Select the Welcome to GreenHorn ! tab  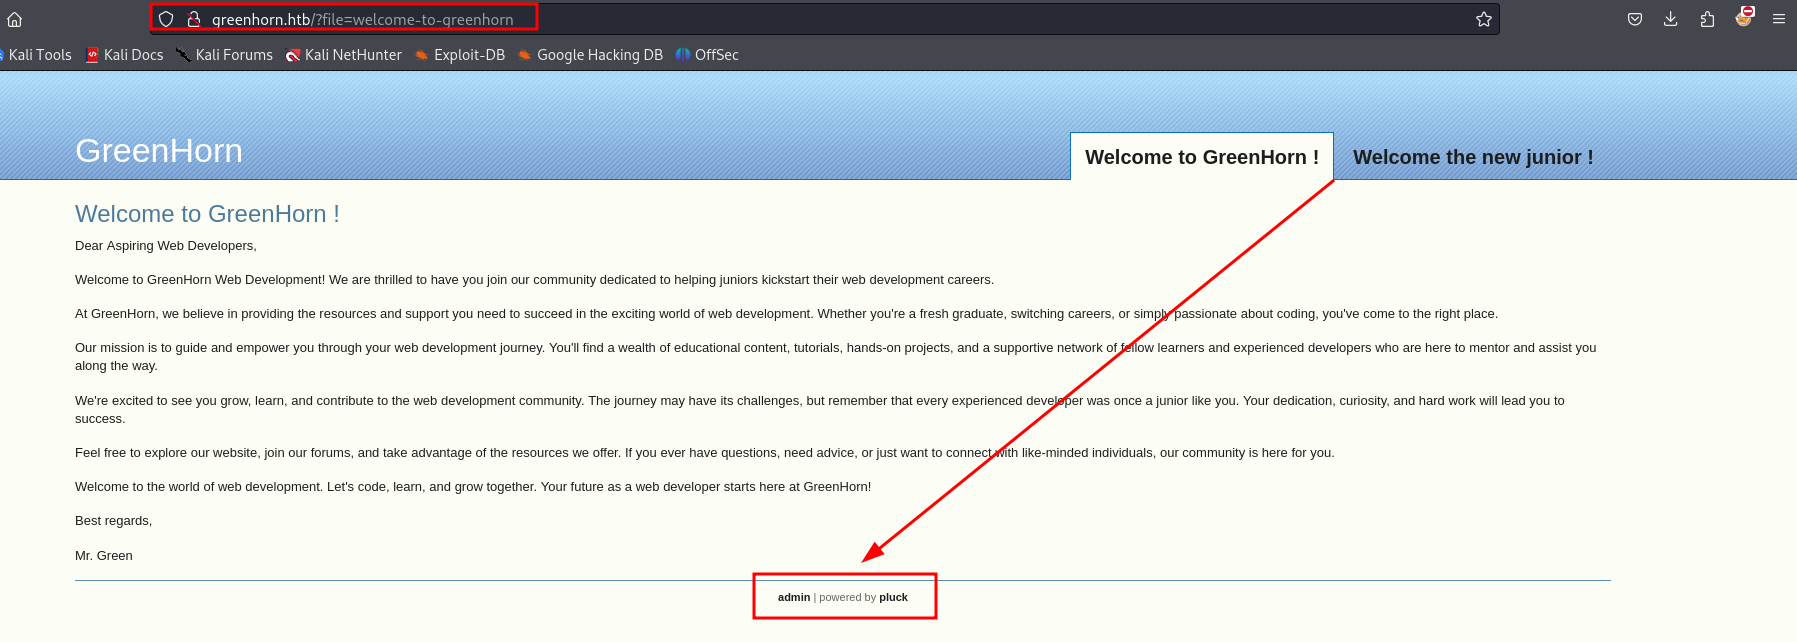point(1202,157)
